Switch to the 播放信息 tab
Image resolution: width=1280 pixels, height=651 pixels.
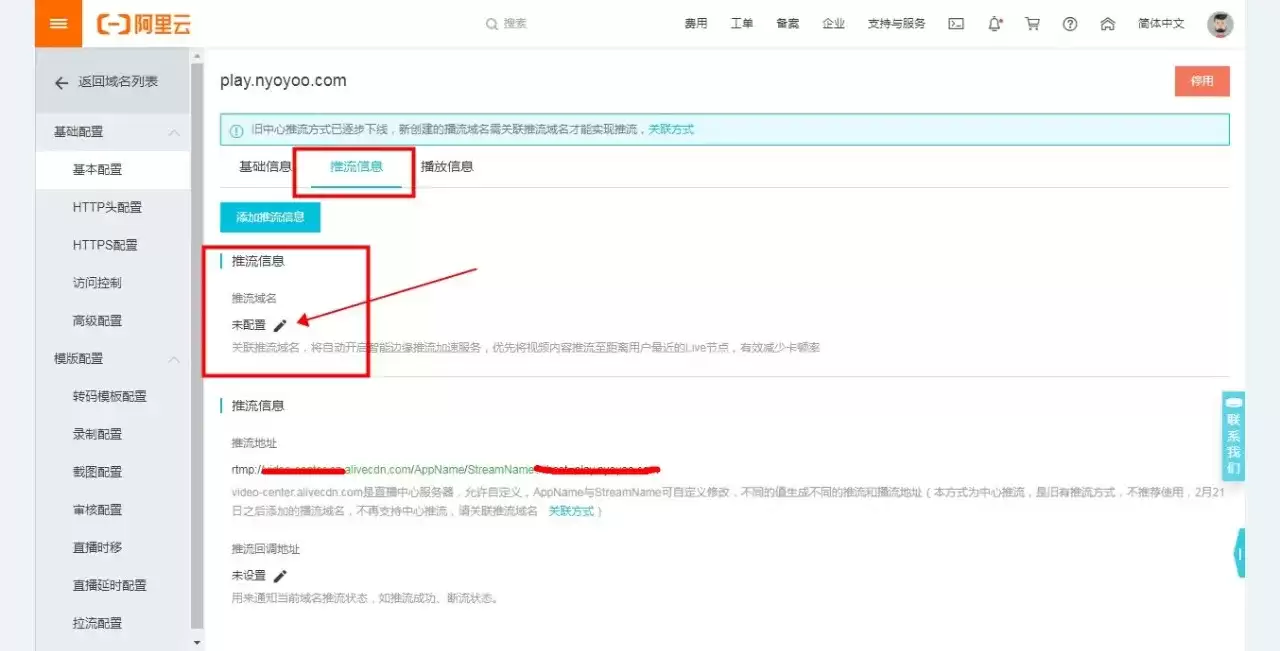pyautogui.click(x=447, y=167)
